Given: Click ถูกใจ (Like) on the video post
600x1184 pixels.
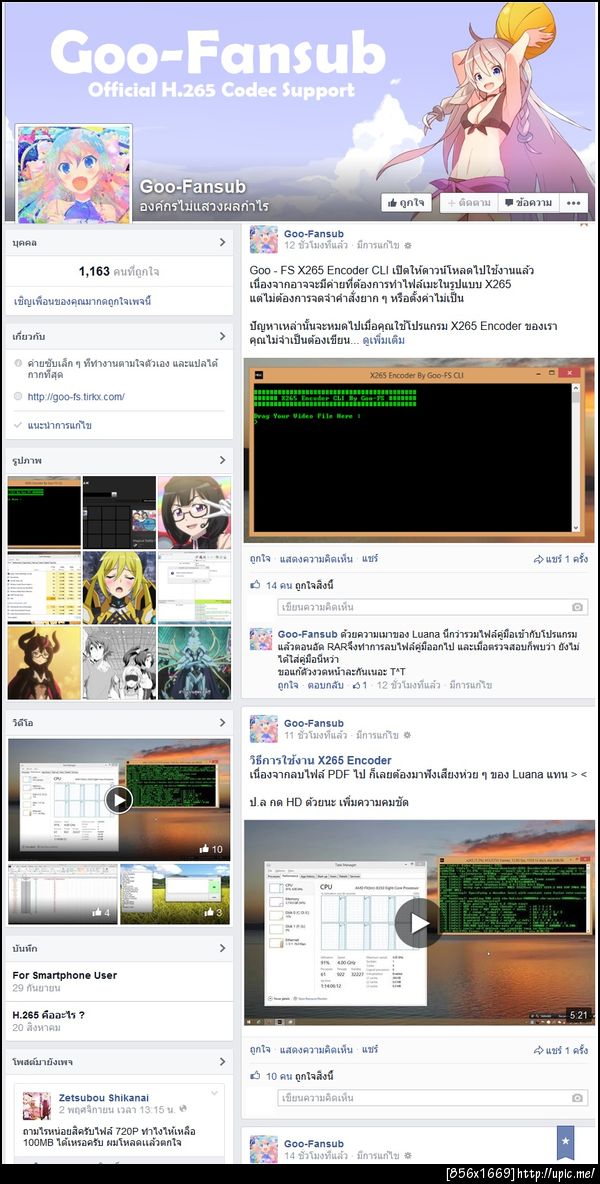Looking at the screenshot, I should click(x=260, y=1050).
